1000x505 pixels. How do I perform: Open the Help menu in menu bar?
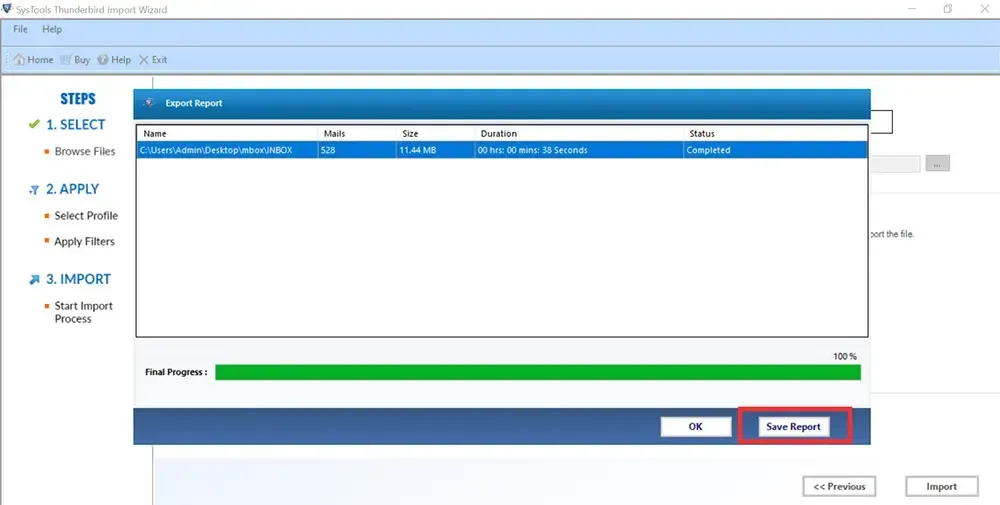(51, 30)
